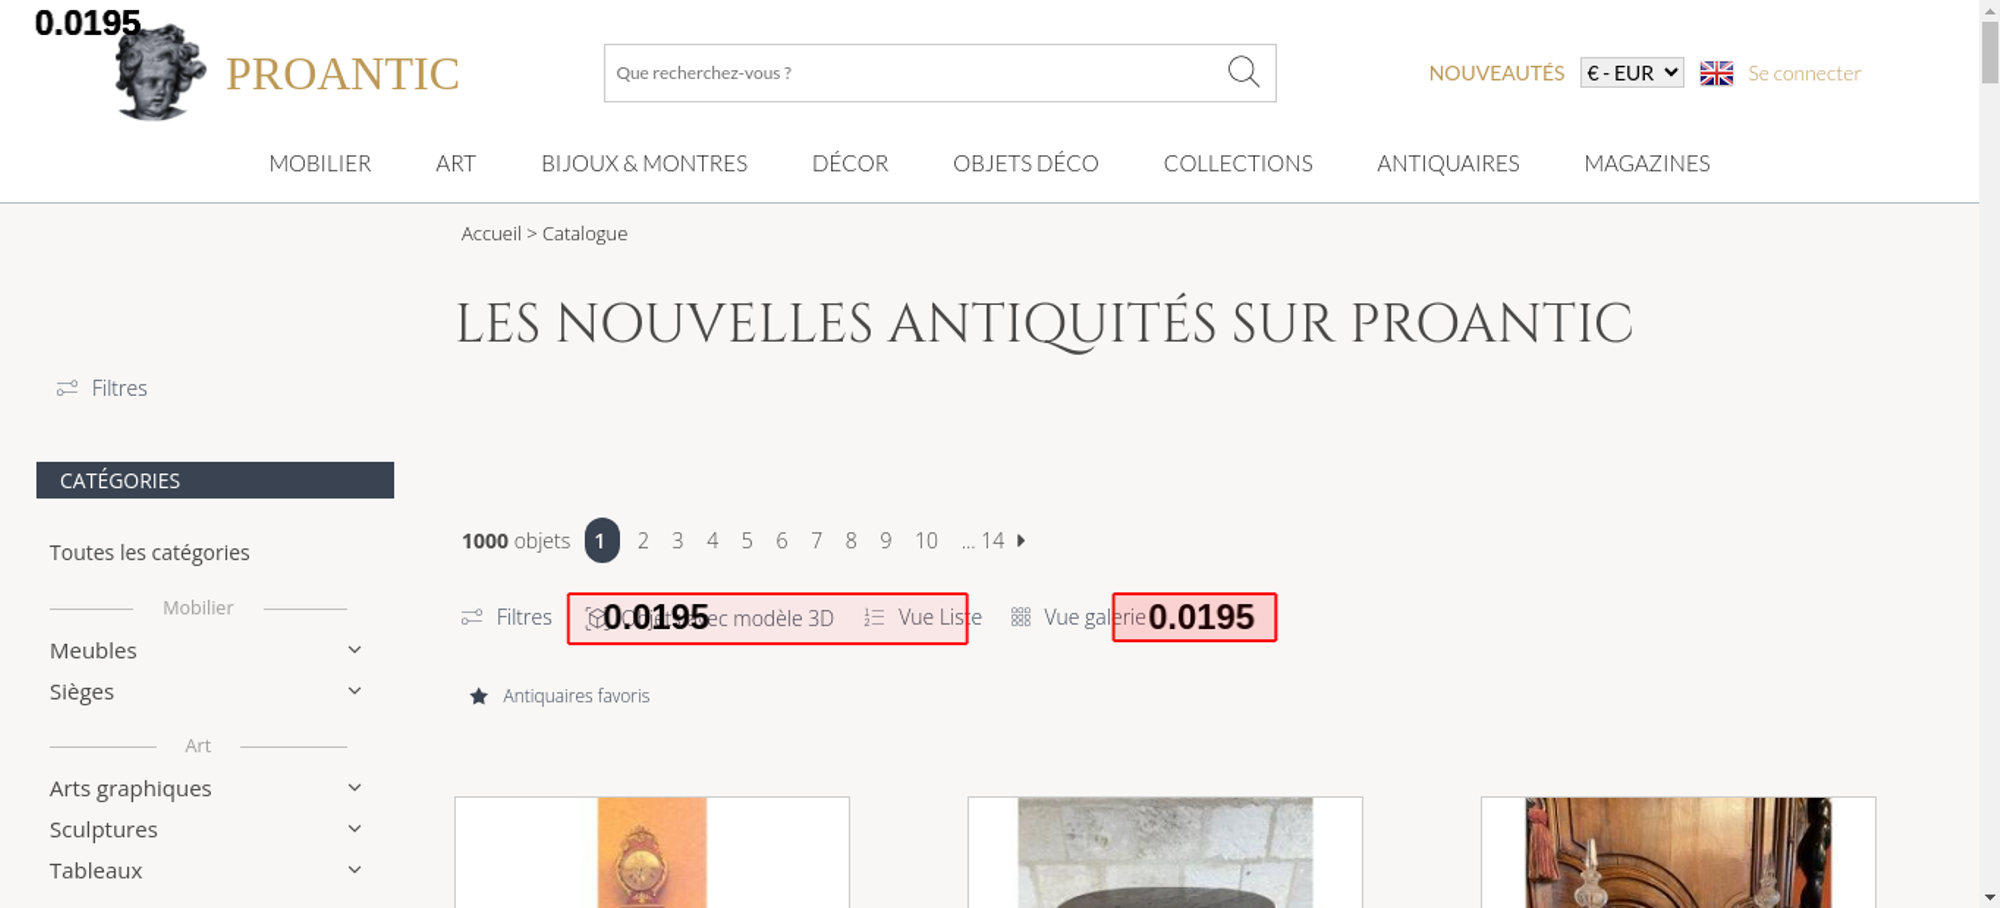
Task: Expand the Meubles category
Action: 354,650
